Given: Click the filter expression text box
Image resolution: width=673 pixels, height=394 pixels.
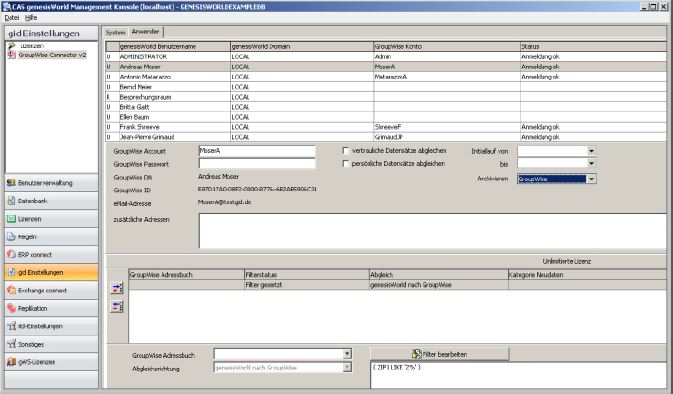Looking at the screenshot, I should pos(518,376).
